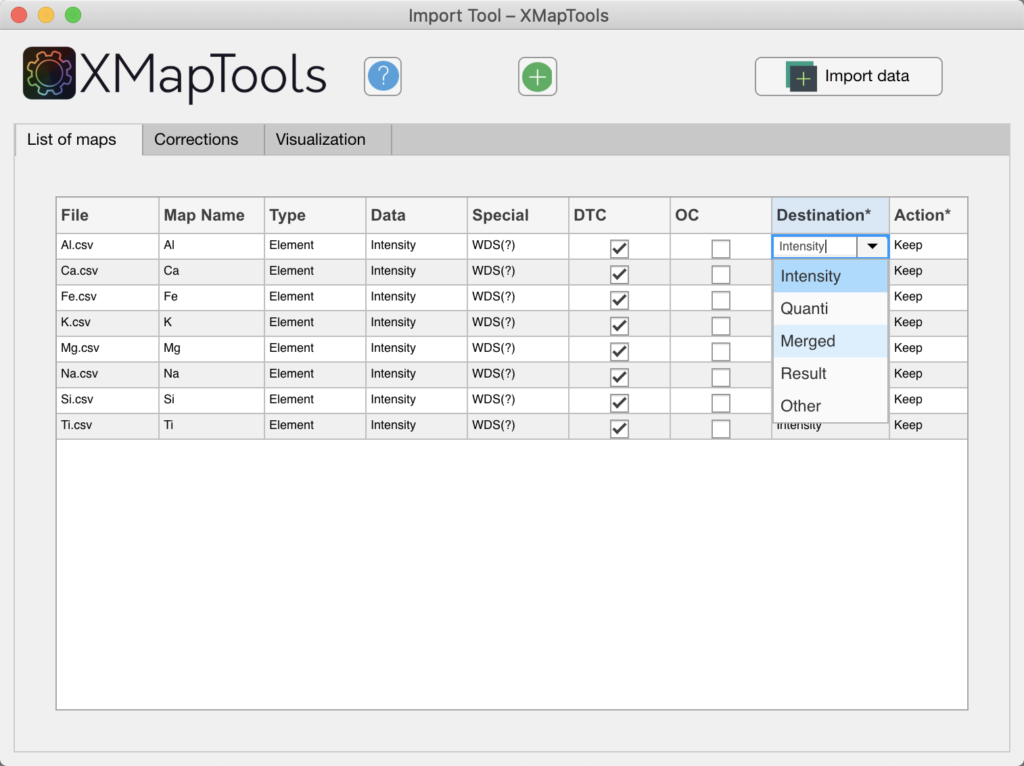Click the Data cell Intensity for Mg.csv
This screenshot has height=766, width=1024.
point(417,348)
